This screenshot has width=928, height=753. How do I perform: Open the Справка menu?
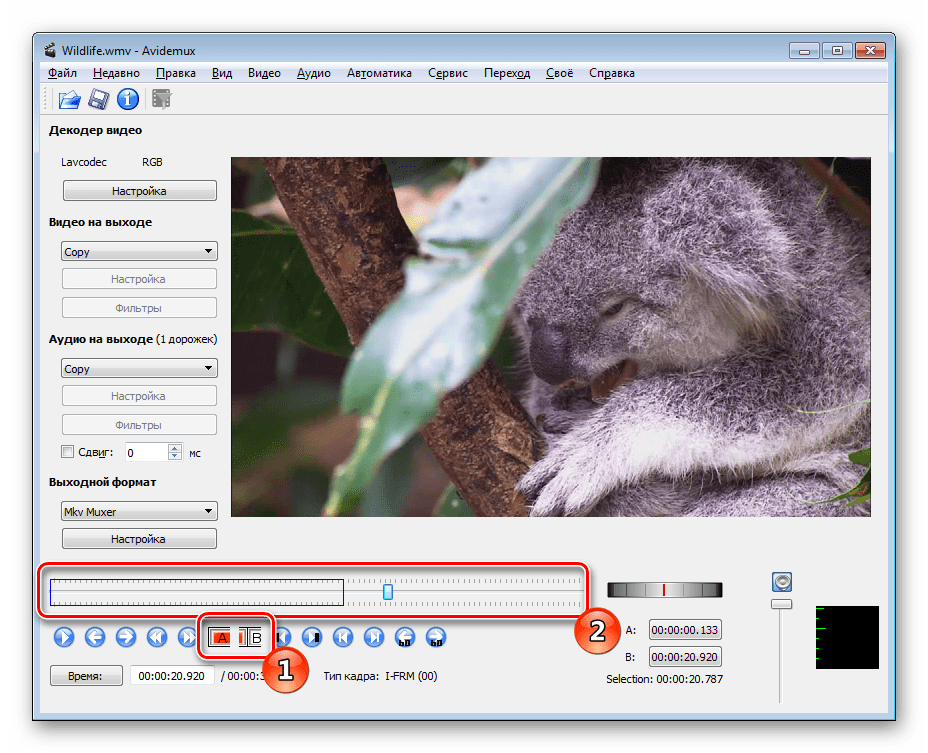[611, 73]
